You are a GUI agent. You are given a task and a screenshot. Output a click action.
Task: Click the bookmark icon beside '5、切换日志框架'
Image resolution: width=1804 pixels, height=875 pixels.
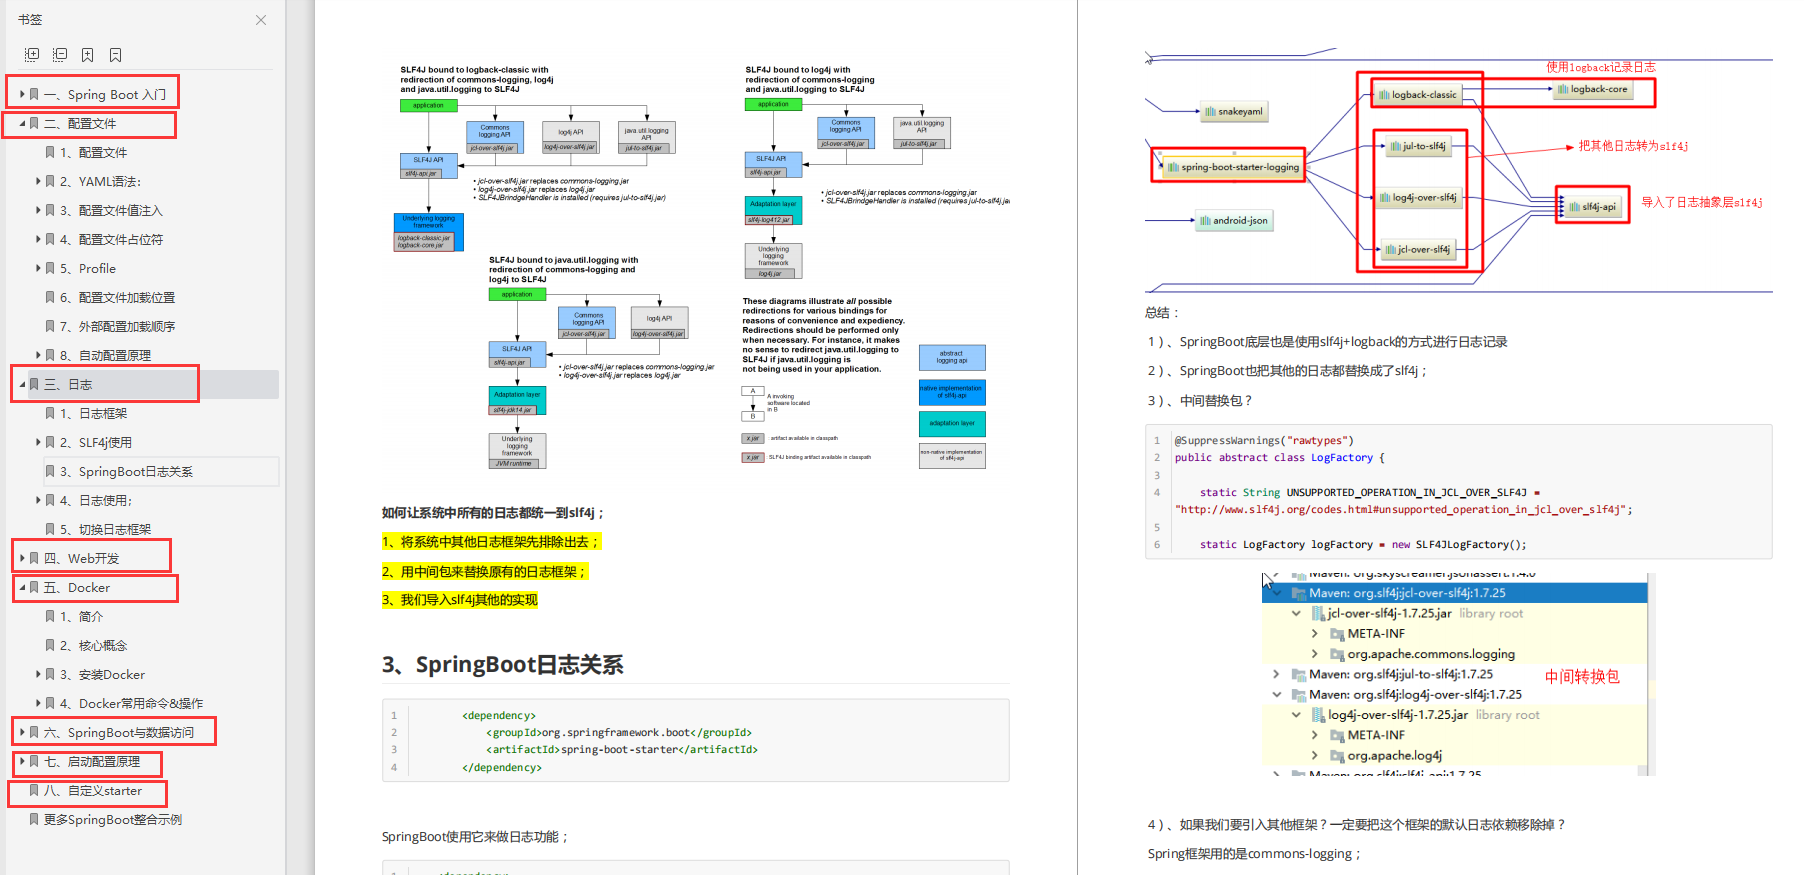point(50,530)
